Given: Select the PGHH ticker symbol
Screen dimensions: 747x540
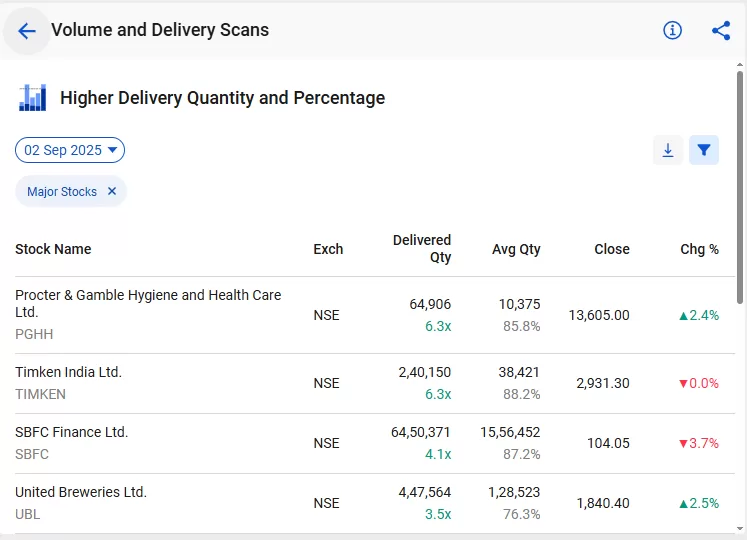Looking at the screenshot, I should coord(34,334).
